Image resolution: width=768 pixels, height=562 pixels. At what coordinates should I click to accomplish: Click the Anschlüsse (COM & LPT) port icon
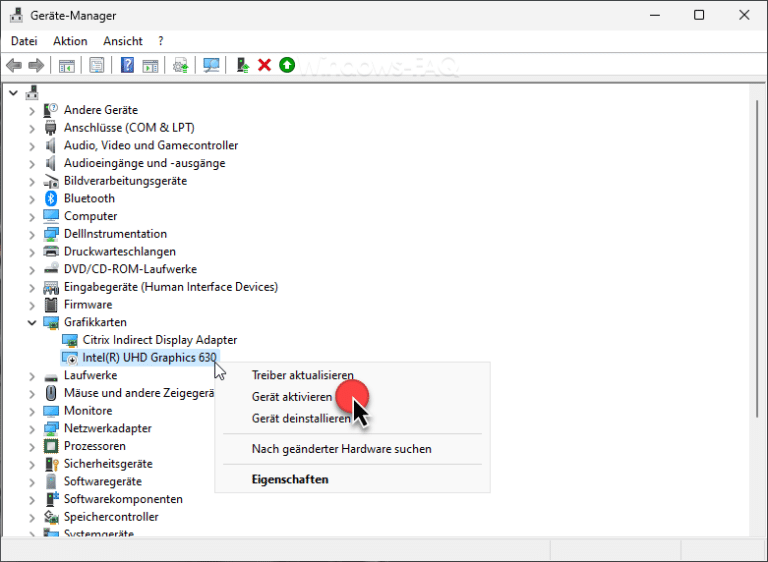click(50, 127)
